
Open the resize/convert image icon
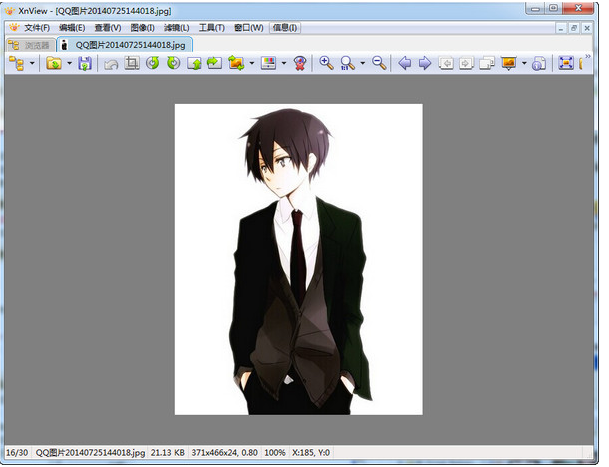point(236,63)
